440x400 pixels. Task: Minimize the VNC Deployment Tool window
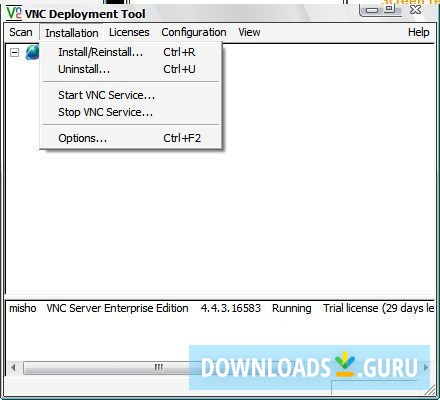tap(371, 10)
